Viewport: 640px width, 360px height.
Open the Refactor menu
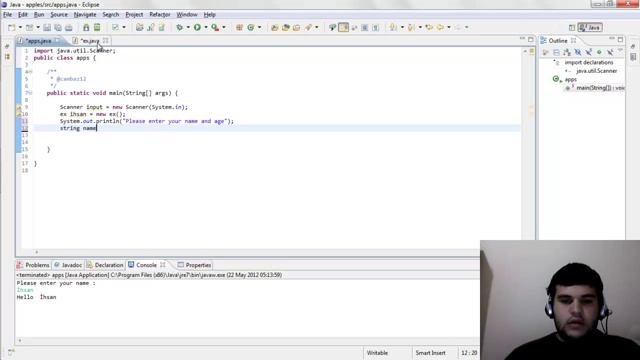[x=160, y=15]
